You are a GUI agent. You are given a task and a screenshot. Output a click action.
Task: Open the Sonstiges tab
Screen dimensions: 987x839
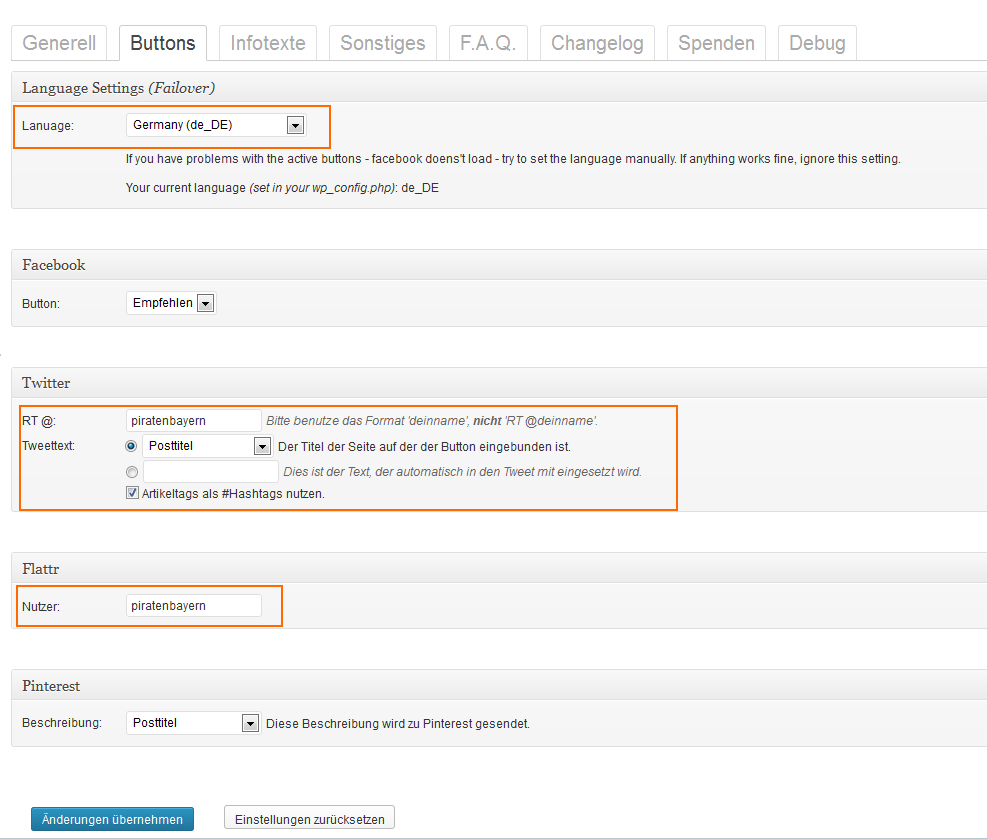pyautogui.click(x=382, y=43)
